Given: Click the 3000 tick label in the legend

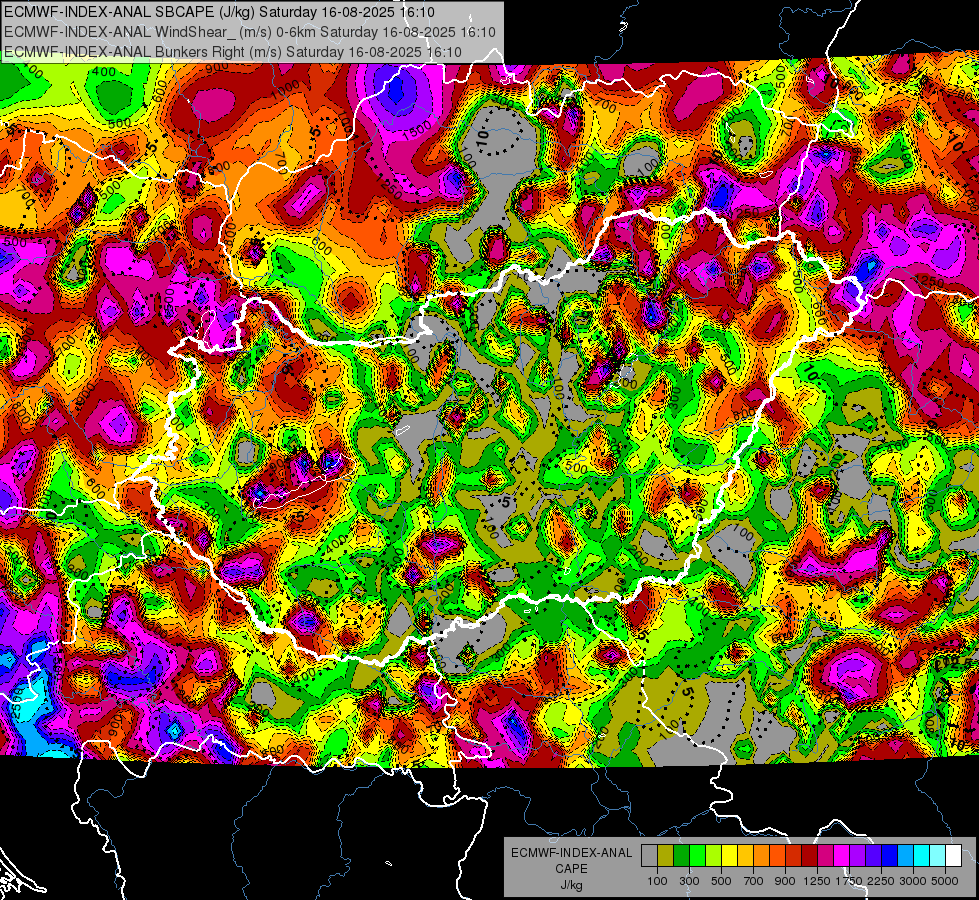Looking at the screenshot, I should tap(913, 881).
